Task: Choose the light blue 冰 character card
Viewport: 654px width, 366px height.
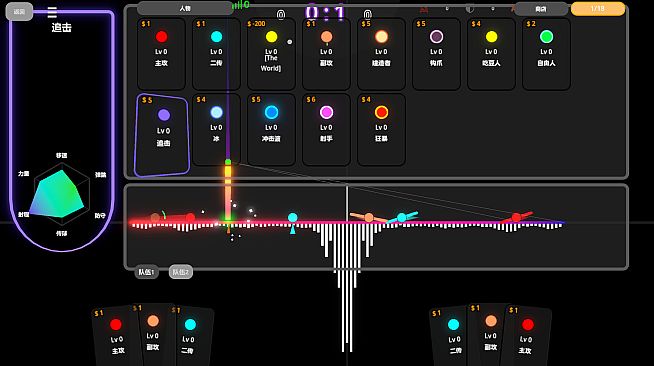Action: 216,130
